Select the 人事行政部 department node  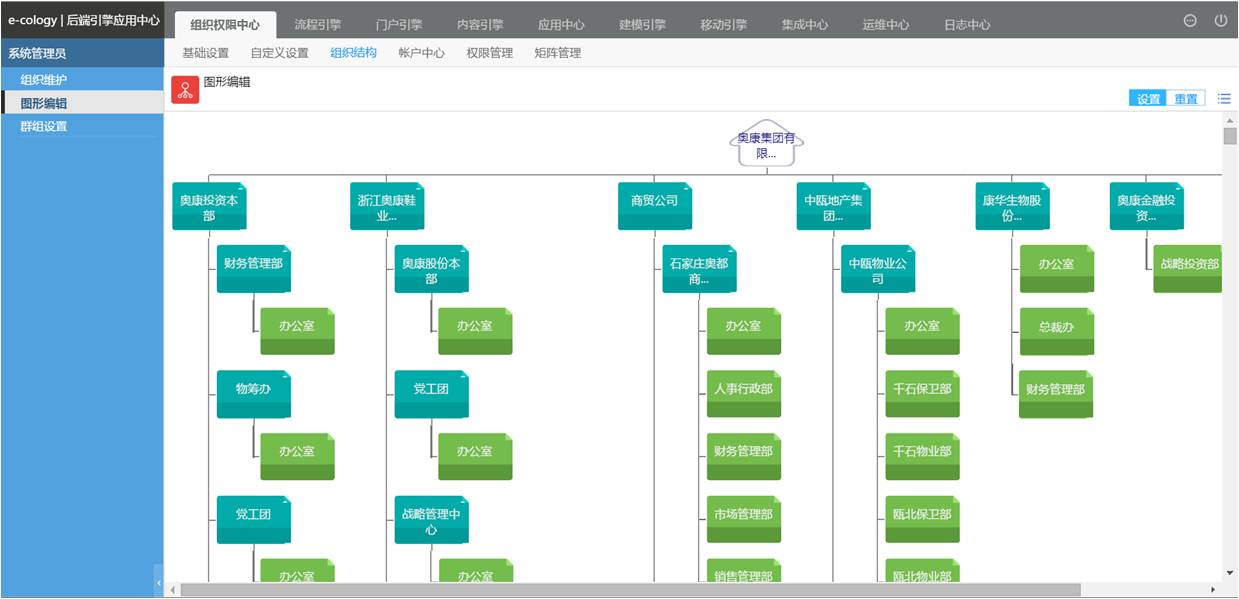tap(743, 394)
